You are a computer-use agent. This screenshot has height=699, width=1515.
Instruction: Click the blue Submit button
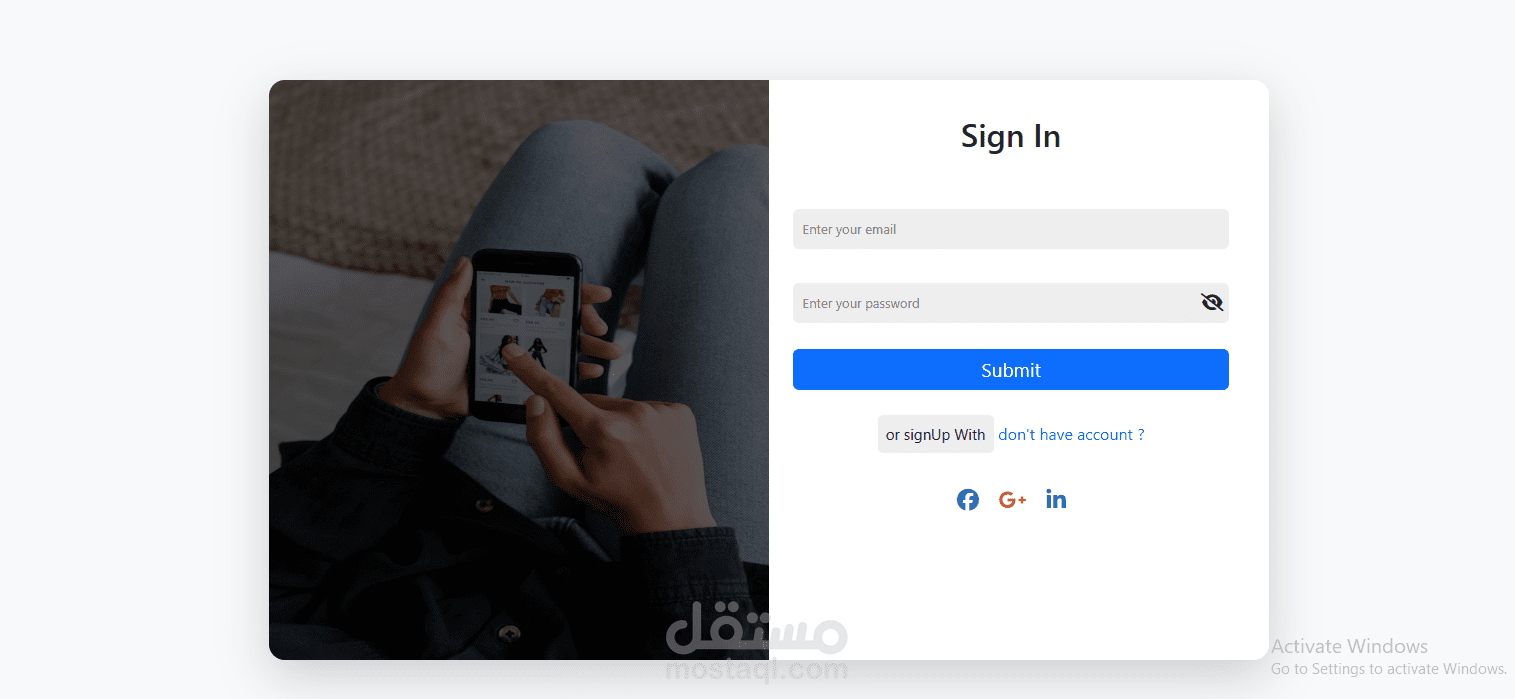pos(1010,370)
